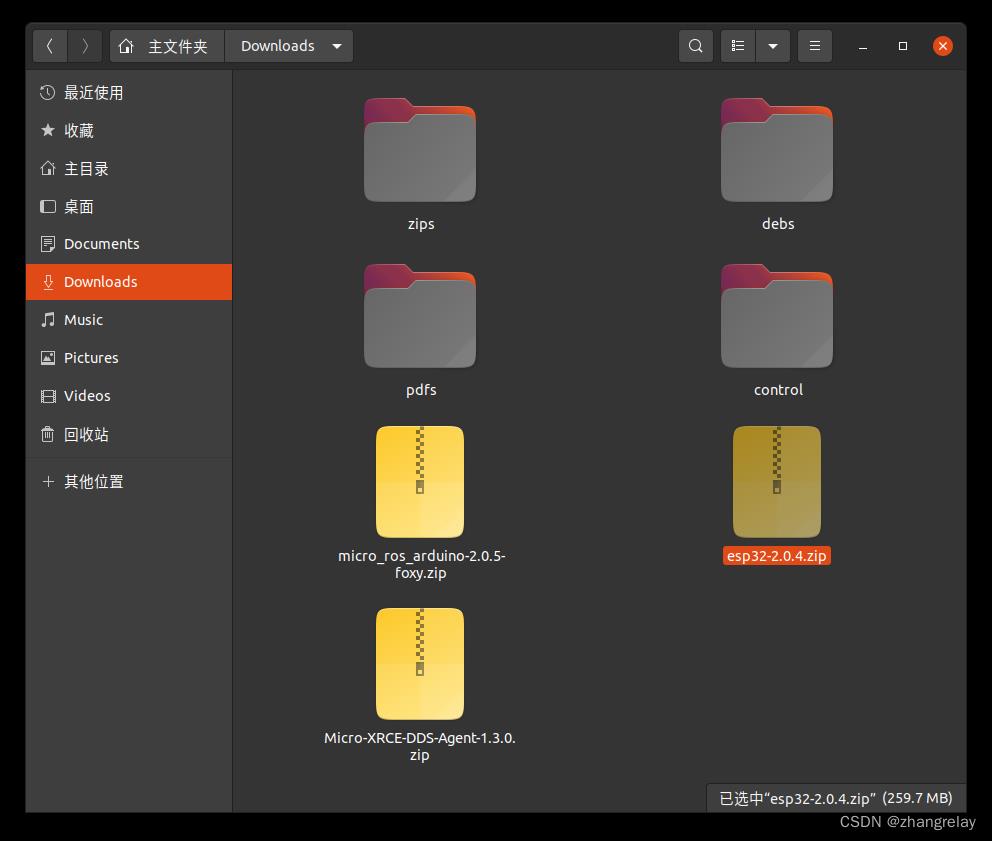Click the plus icon beside 其他位置
Viewport: 992px width, 841px height.
pyautogui.click(x=47, y=482)
